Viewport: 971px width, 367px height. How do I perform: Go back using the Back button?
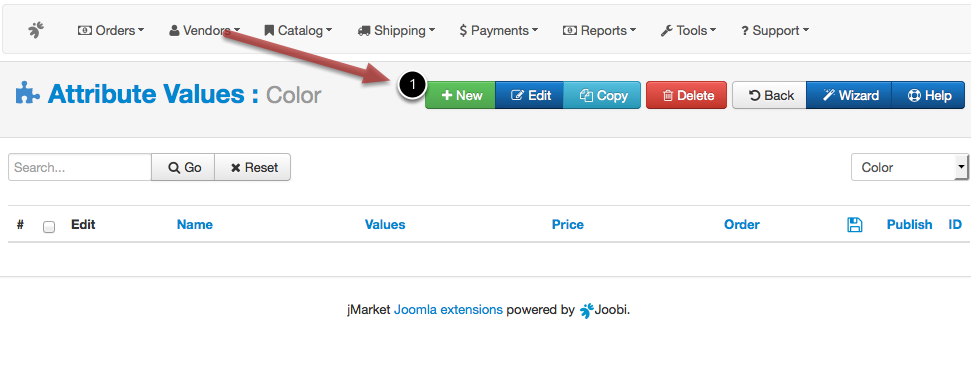(x=770, y=95)
